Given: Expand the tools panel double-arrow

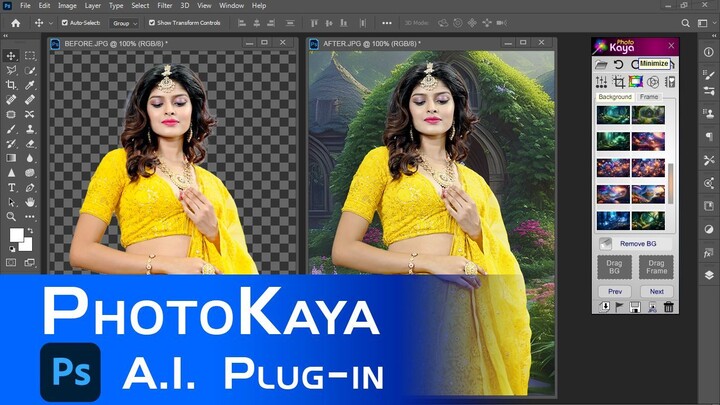Looking at the screenshot, I should pyautogui.click(x=6, y=35).
